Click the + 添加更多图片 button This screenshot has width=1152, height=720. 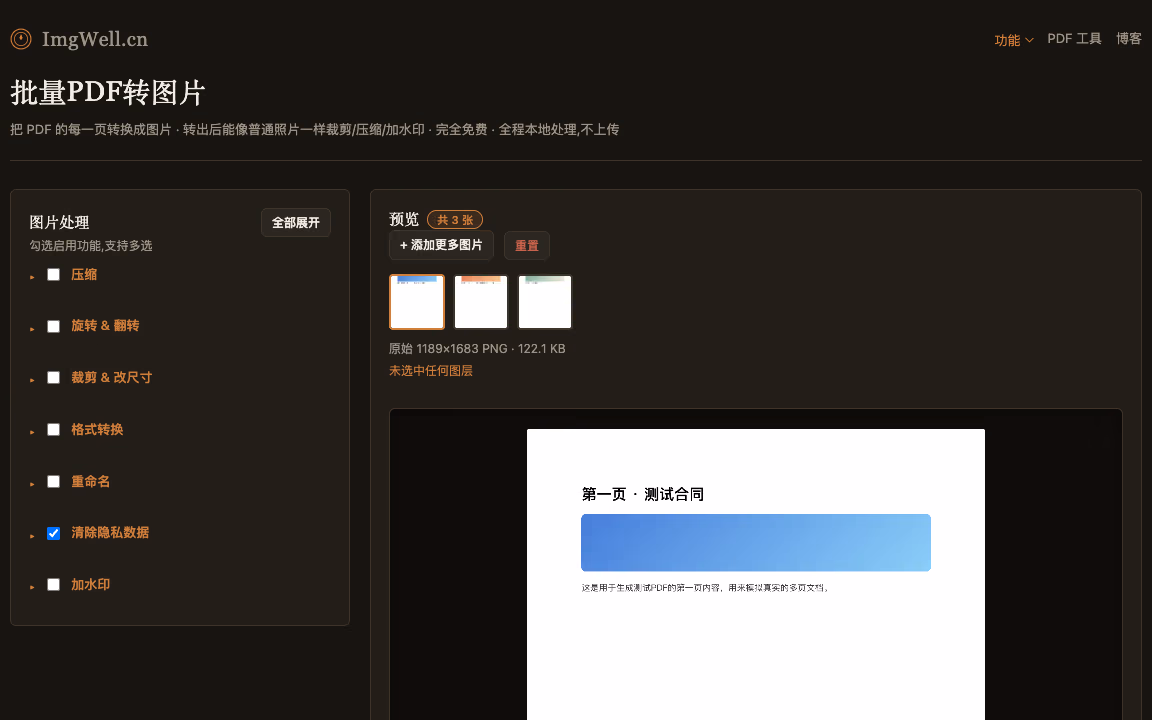[x=441, y=245]
